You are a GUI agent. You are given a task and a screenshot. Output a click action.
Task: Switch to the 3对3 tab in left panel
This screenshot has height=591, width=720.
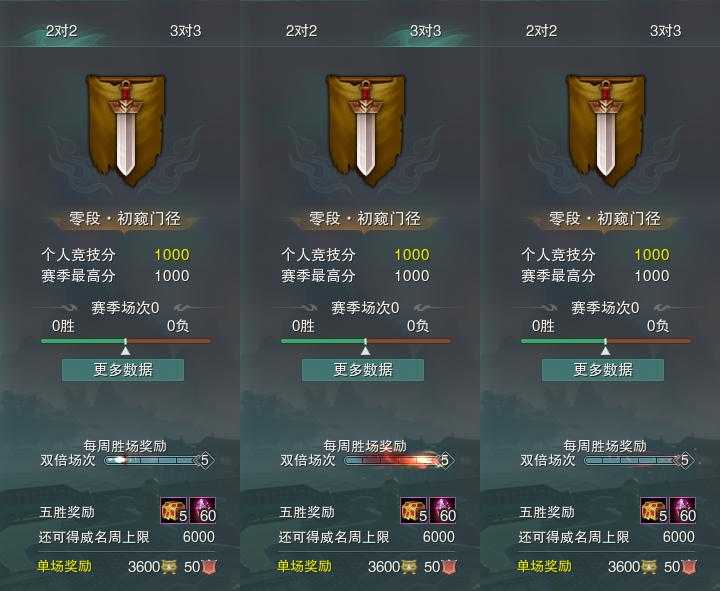[x=186, y=31]
